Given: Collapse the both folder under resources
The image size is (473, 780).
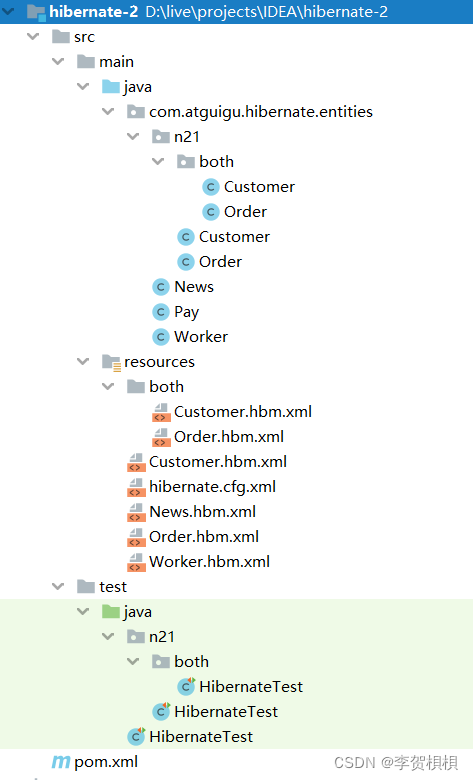Looking at the screenshot, I should pos(108,387).
